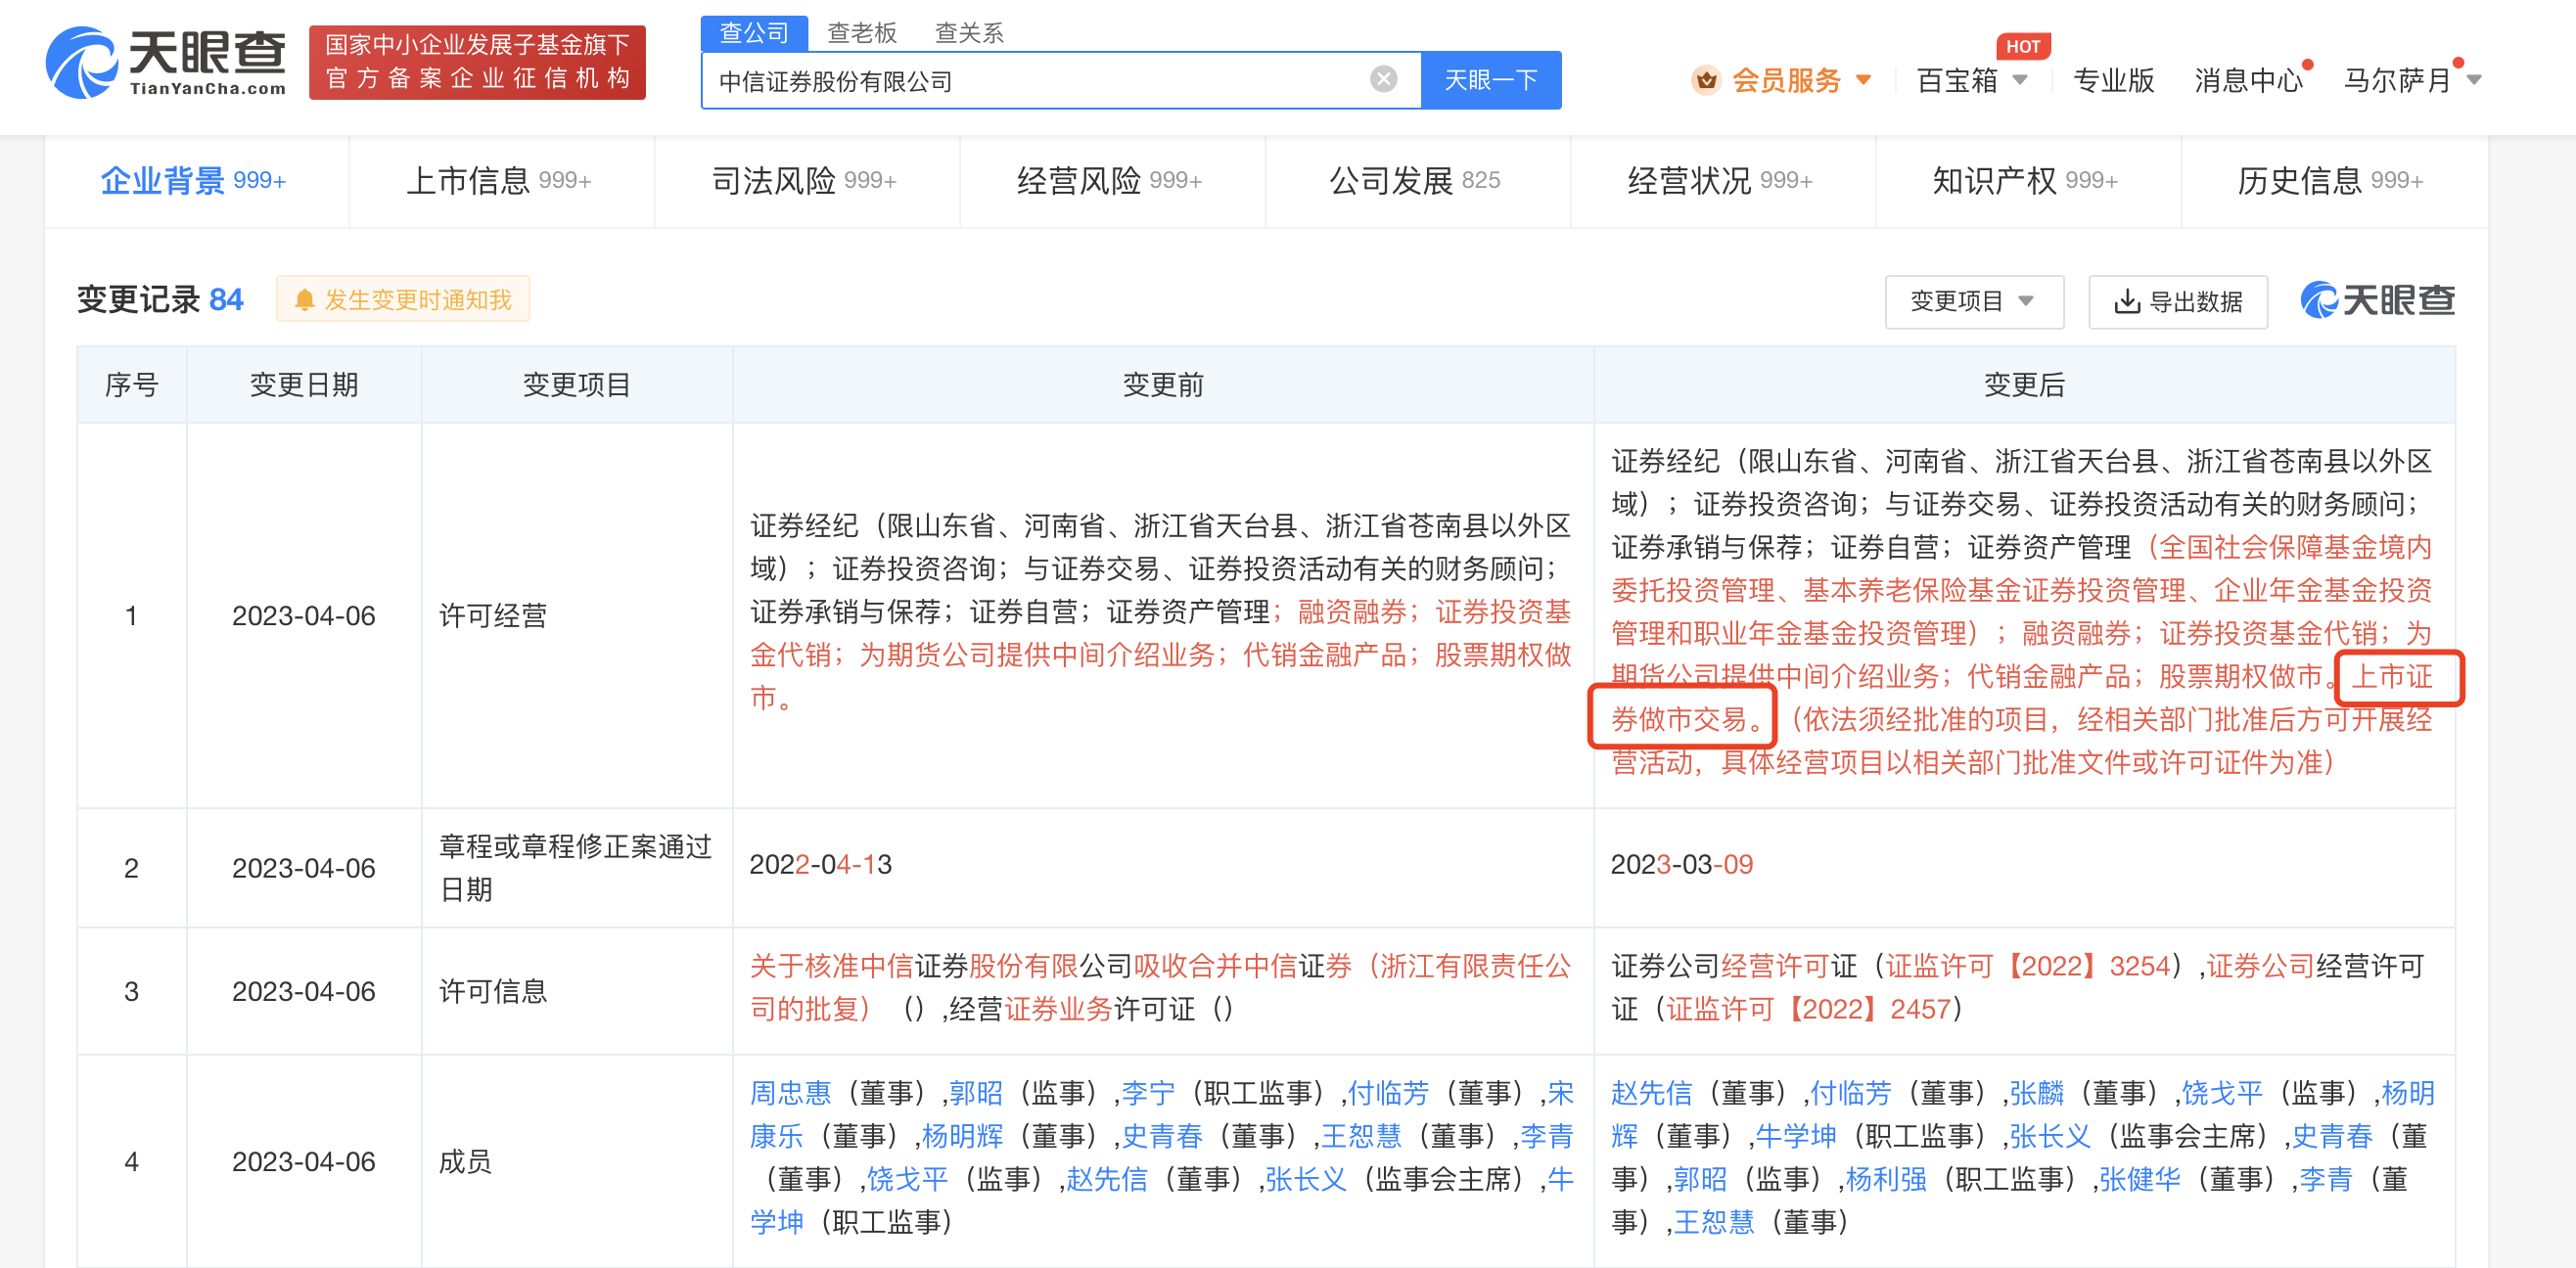Open the 周忠惠 director profile link

tap(790, 1093)
